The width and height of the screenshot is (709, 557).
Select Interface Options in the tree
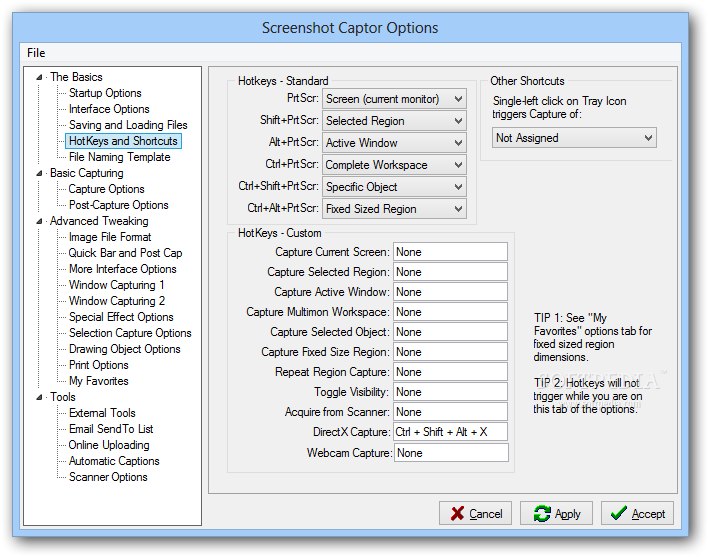[x=109, y=109]
